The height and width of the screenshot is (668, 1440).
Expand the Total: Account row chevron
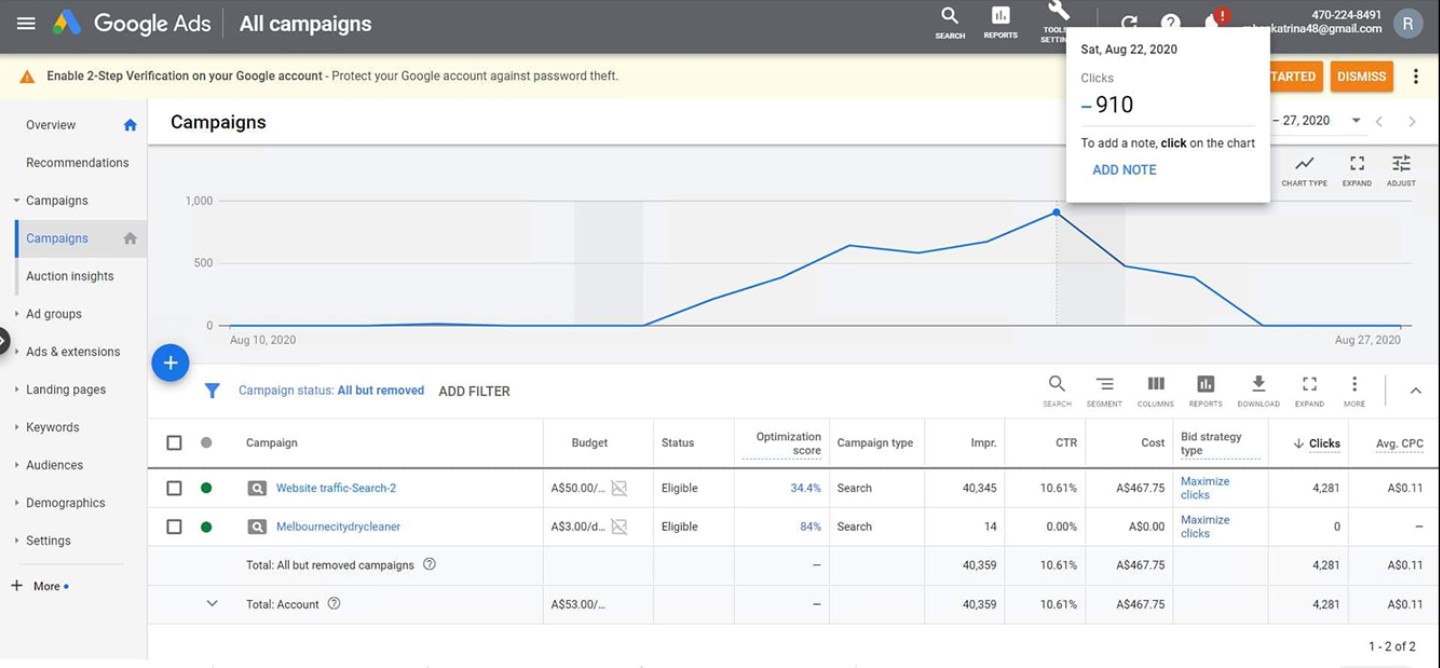coord(212,604)
